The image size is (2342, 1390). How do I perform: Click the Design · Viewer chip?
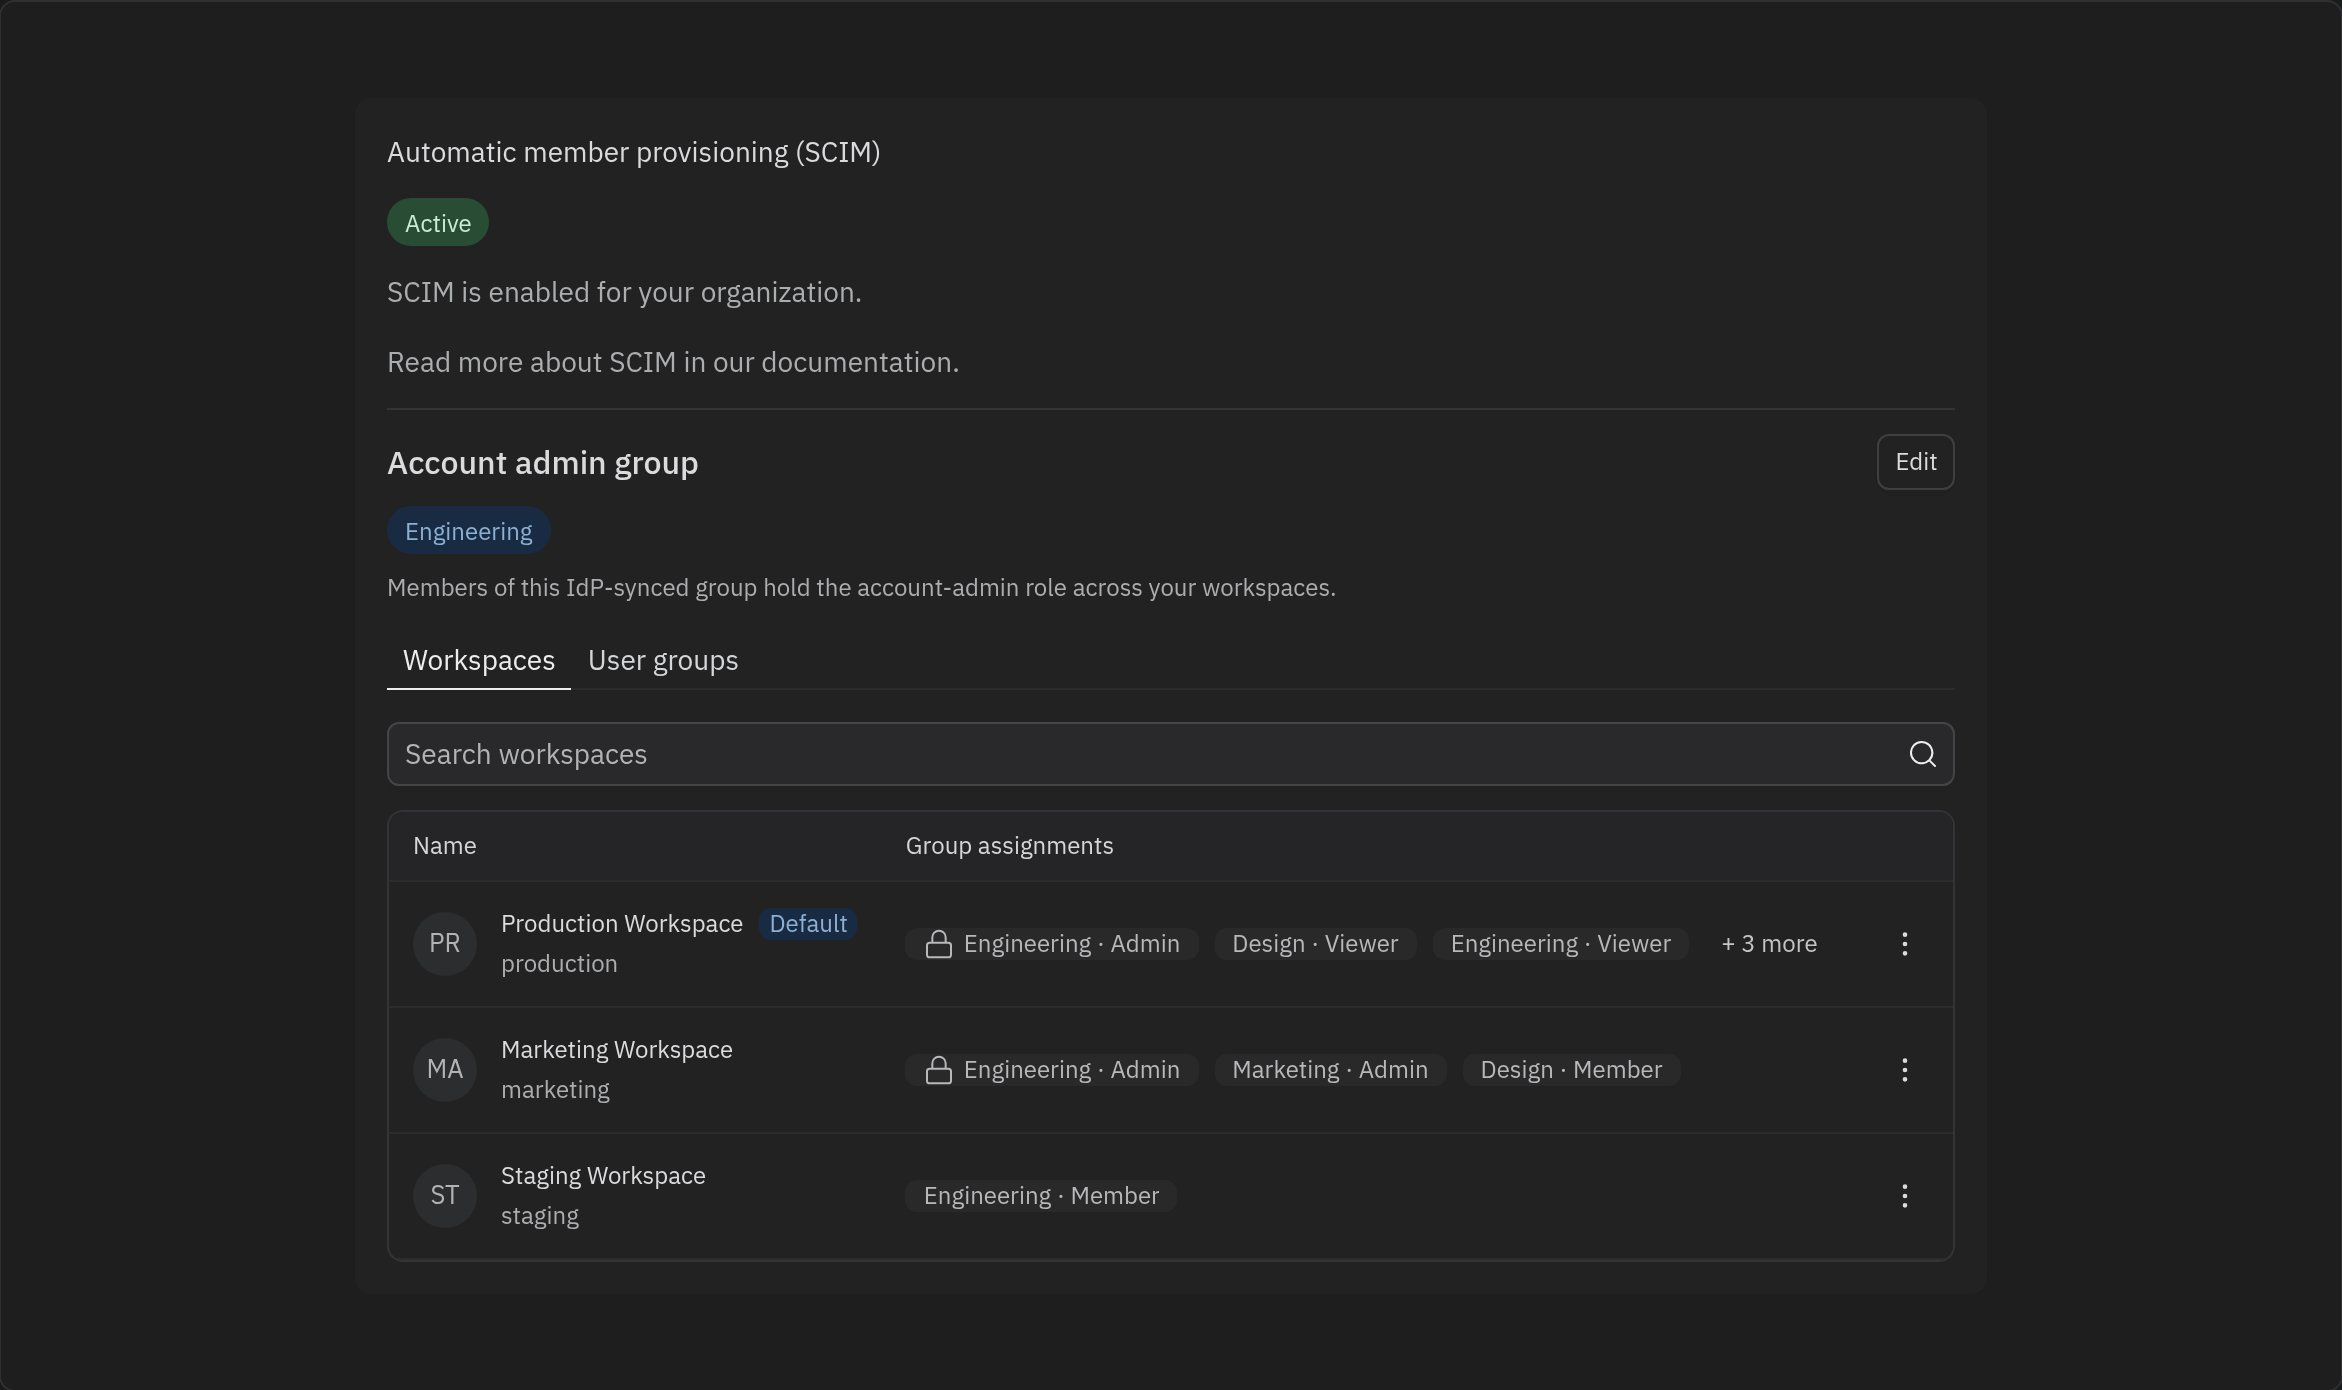point(1315,944)
